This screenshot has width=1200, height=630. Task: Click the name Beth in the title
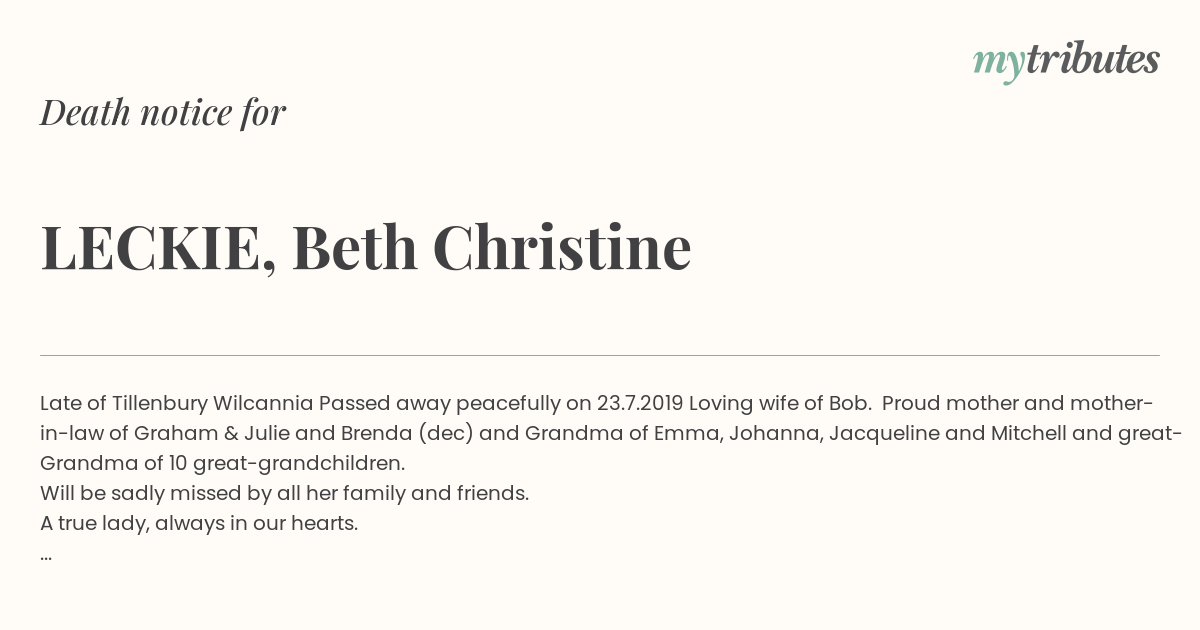click(x=354, y=247)
